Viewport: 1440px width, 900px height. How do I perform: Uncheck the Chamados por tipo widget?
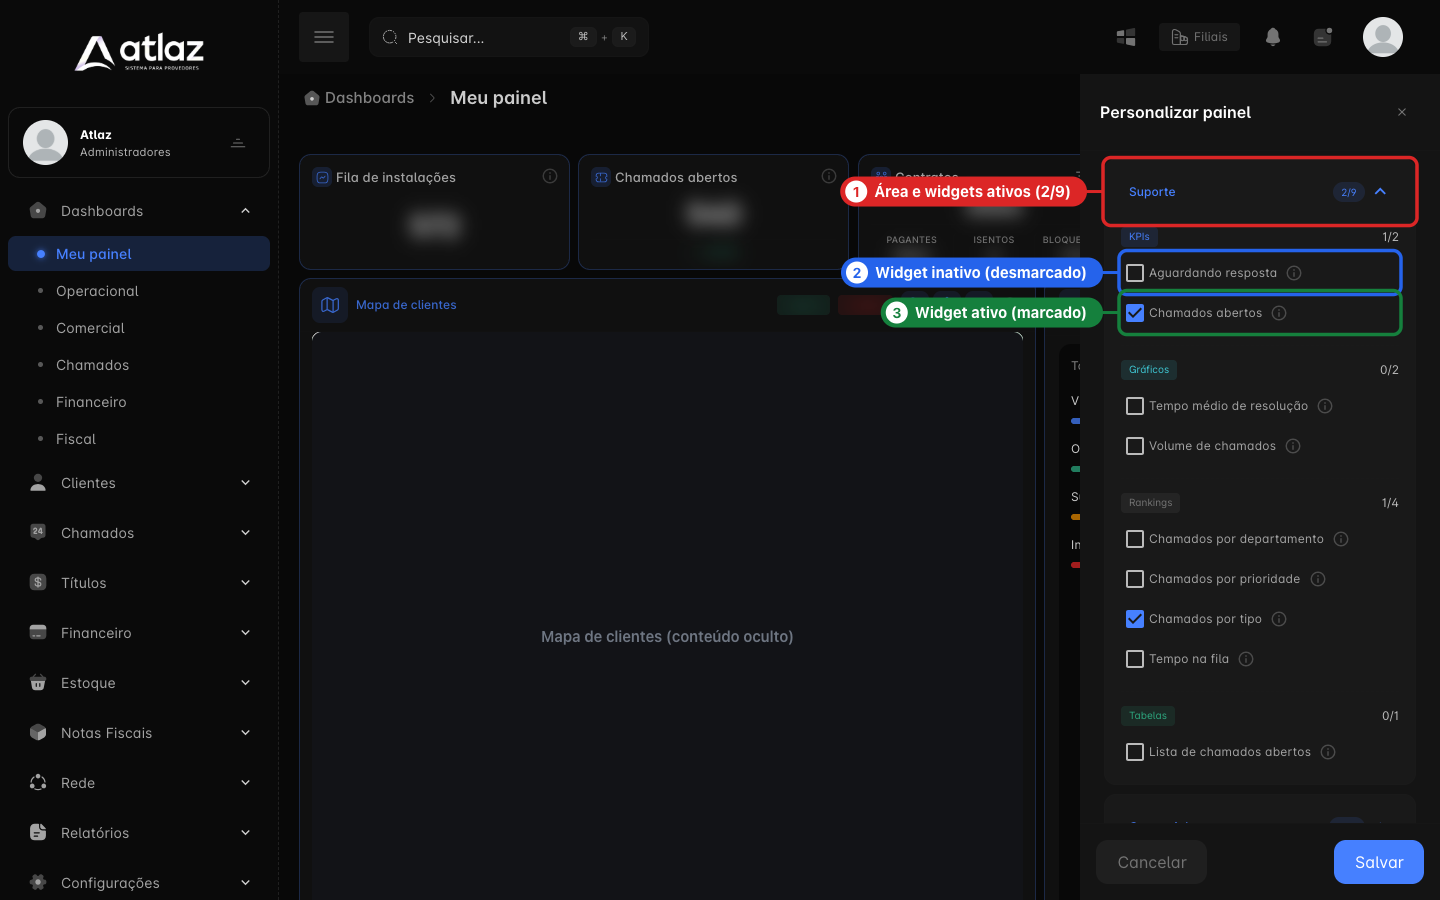[1135, 619]
